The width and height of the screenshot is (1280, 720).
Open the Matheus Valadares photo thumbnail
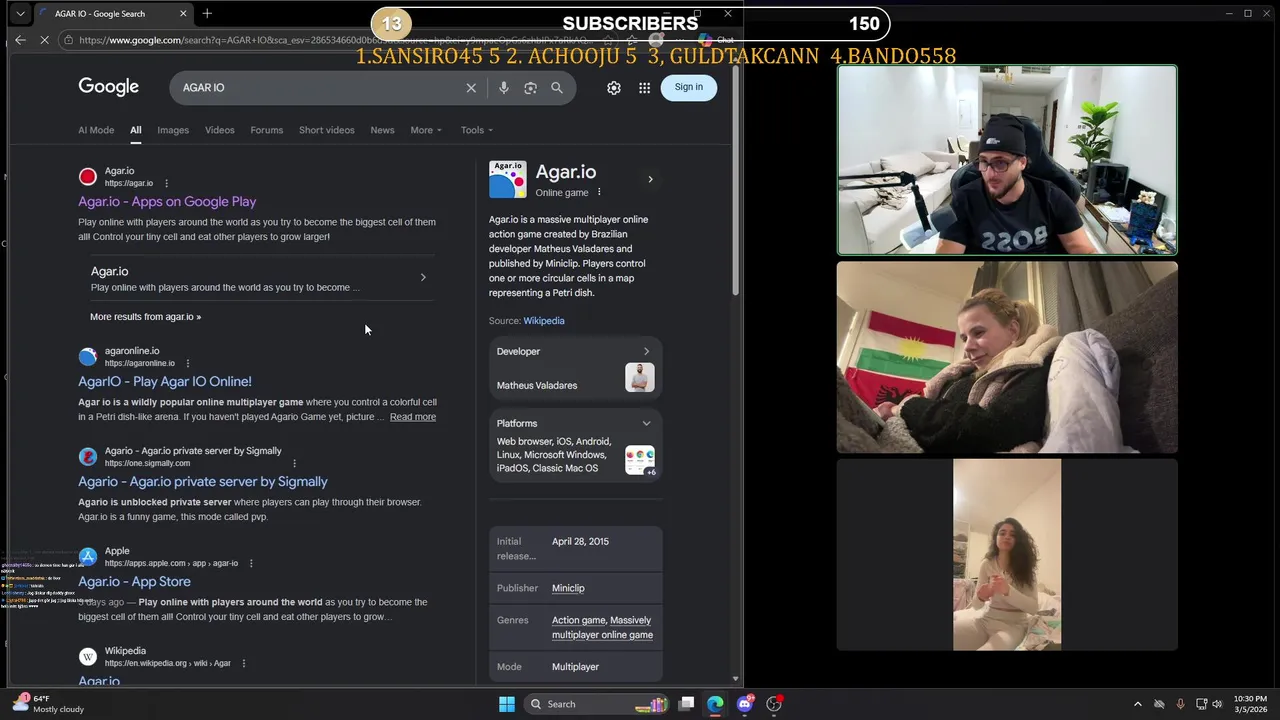[x=640, y=377]
